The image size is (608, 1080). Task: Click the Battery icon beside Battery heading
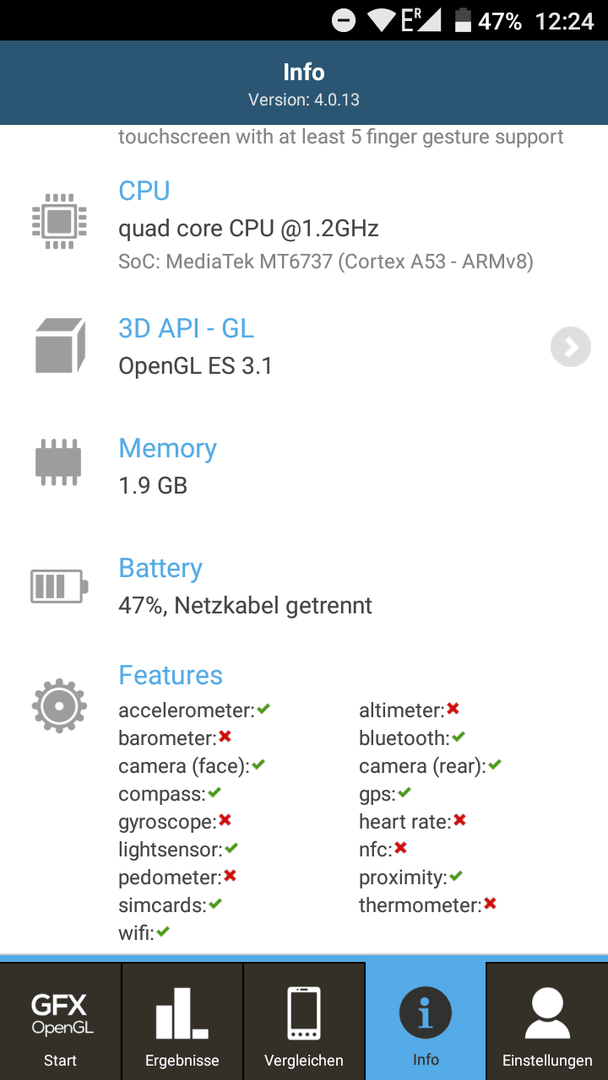tap(60, 586)
